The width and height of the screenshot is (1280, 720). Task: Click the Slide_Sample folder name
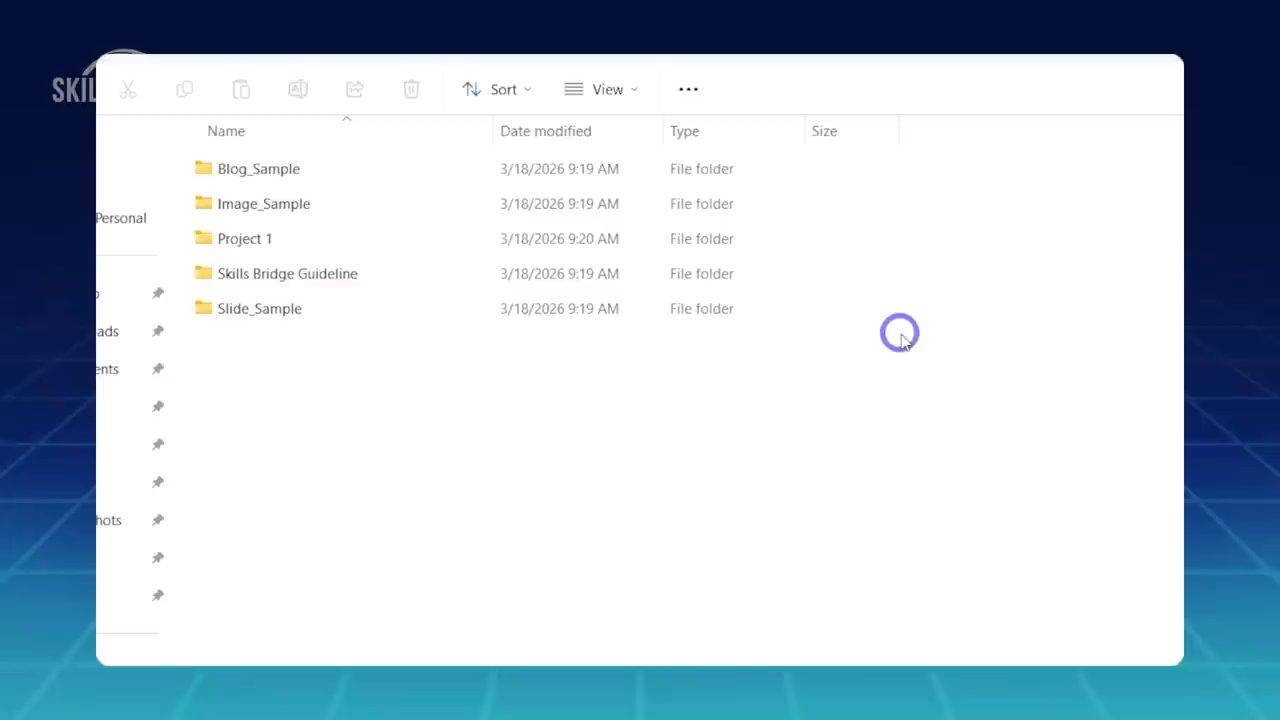(260, 309)
